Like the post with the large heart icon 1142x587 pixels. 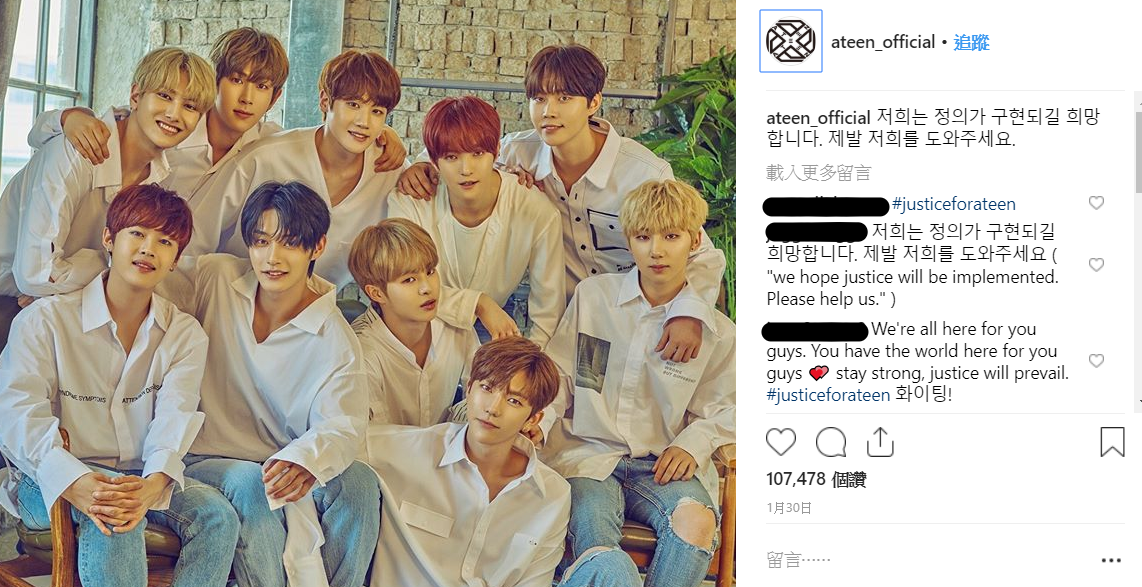coord(781,441)
